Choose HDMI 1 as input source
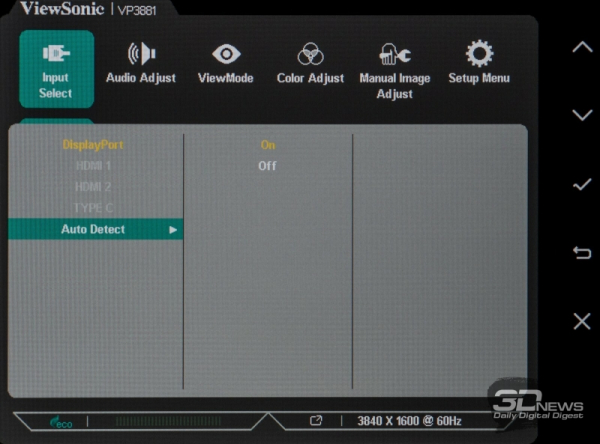Viewport: 600px width, 444px height. point(93,166)
